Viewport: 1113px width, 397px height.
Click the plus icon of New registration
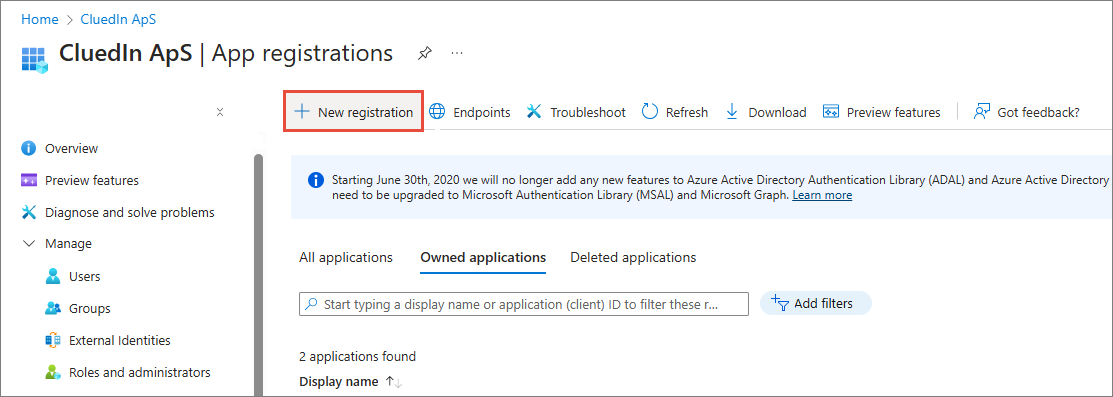point(302,112)
